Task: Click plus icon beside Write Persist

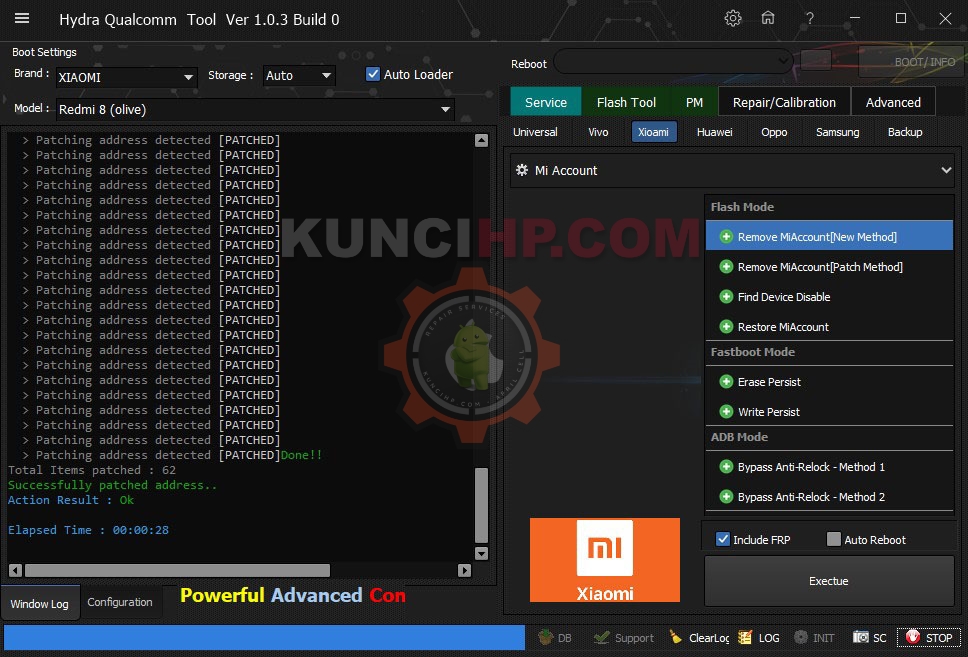Action: (x=727, y=411)
